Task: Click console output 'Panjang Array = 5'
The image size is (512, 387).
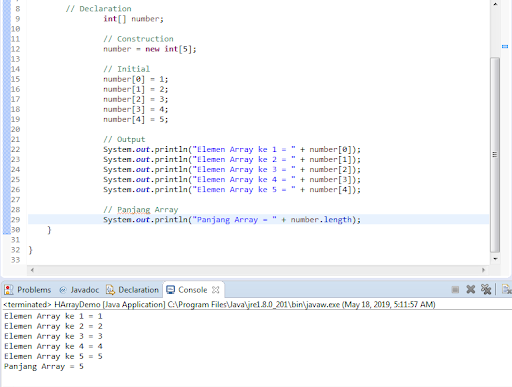Action: [44, 366]
